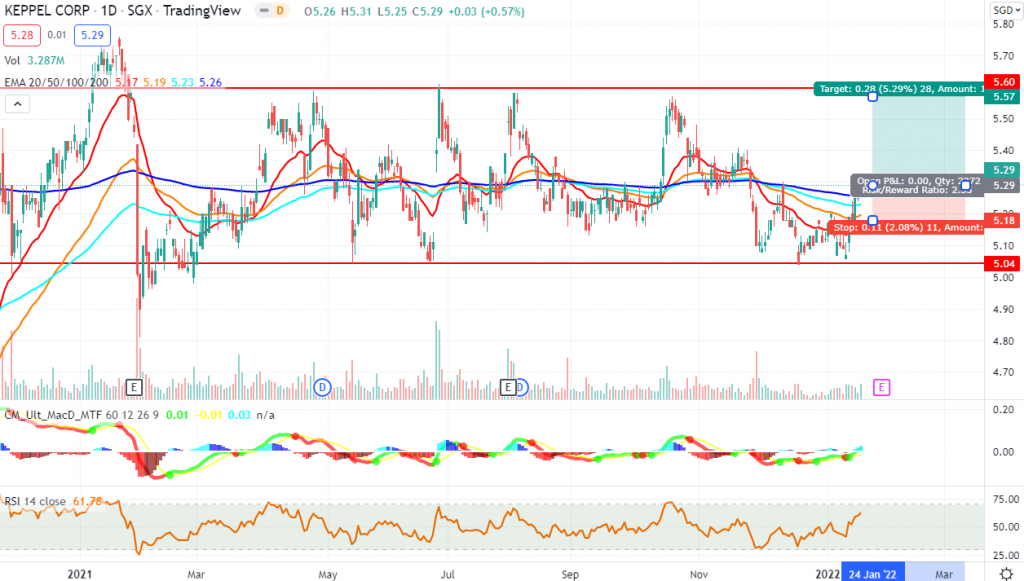The height and width of the screenshot is (581, 1024).
Task: Click the 5.80 price axis label
Action: click(x=1003, y=25)
